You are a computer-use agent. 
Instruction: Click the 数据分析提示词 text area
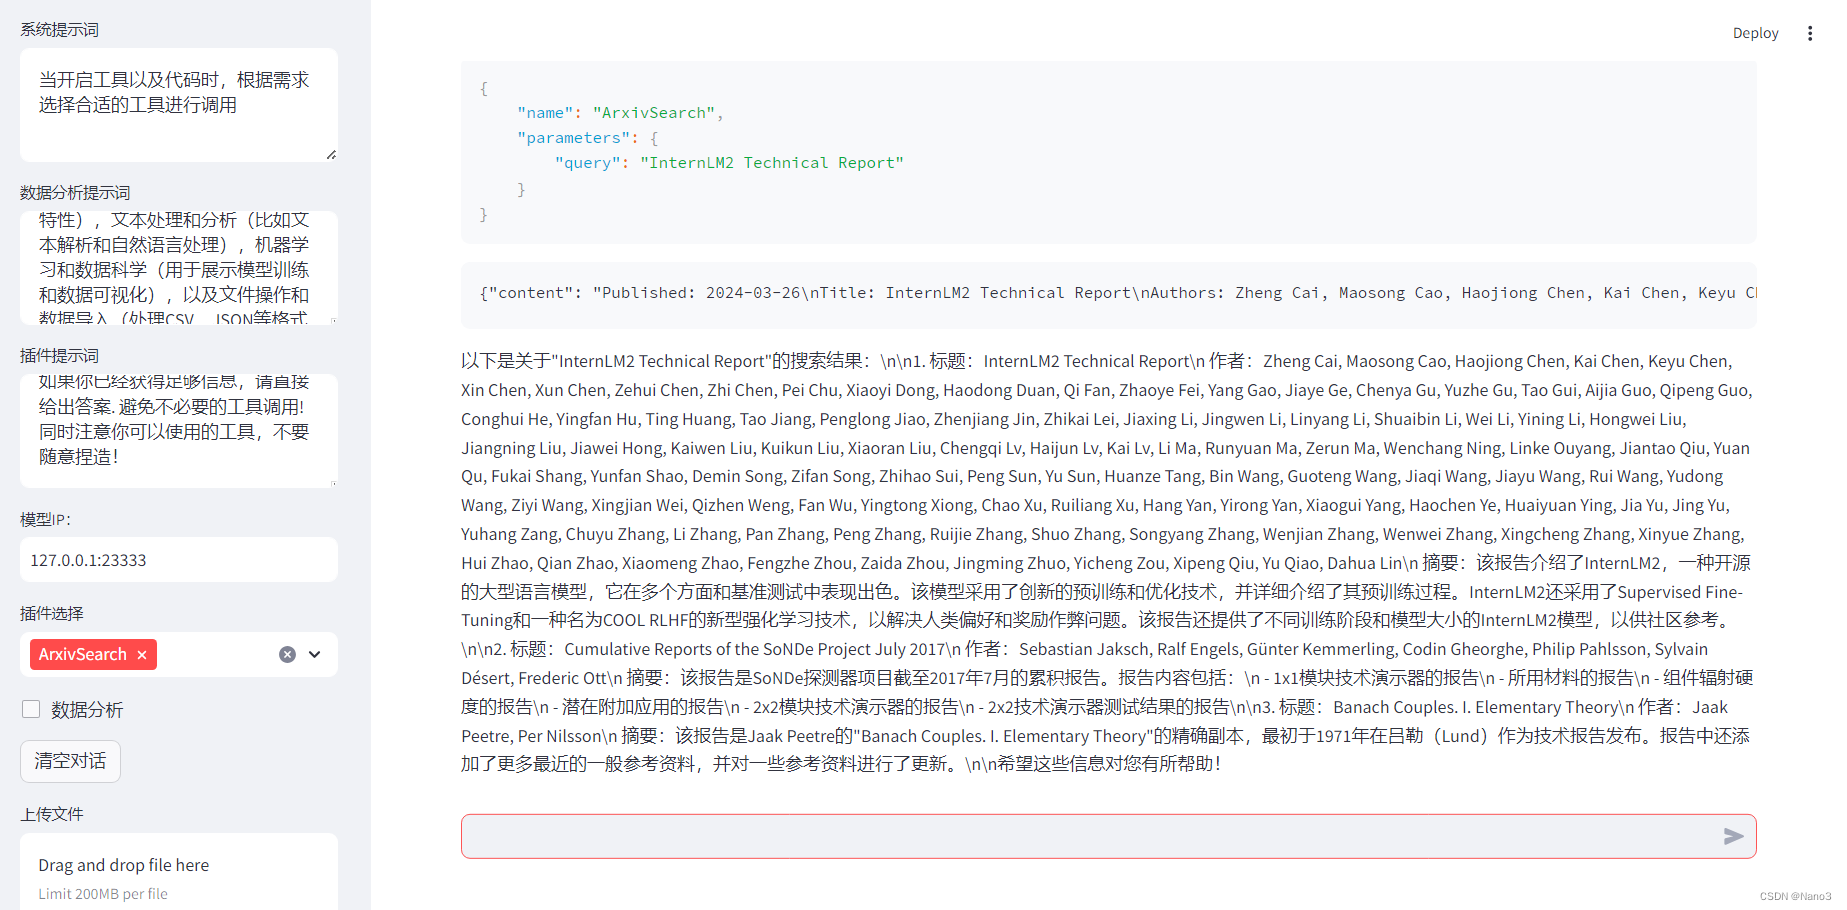[x=179, y=268]
